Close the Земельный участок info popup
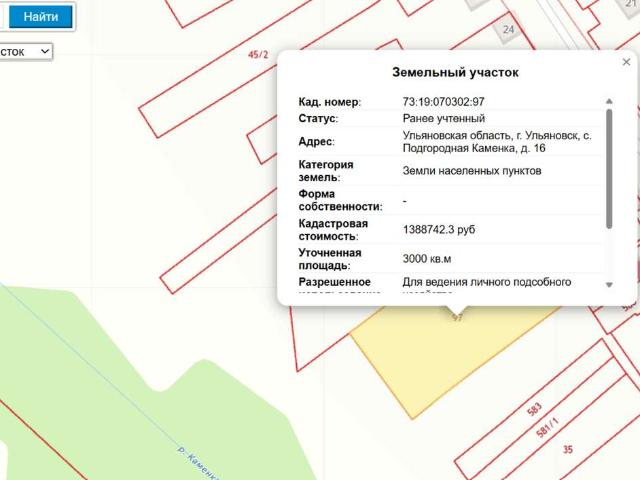Screen dimensions: 640x480 pos(626,62)
